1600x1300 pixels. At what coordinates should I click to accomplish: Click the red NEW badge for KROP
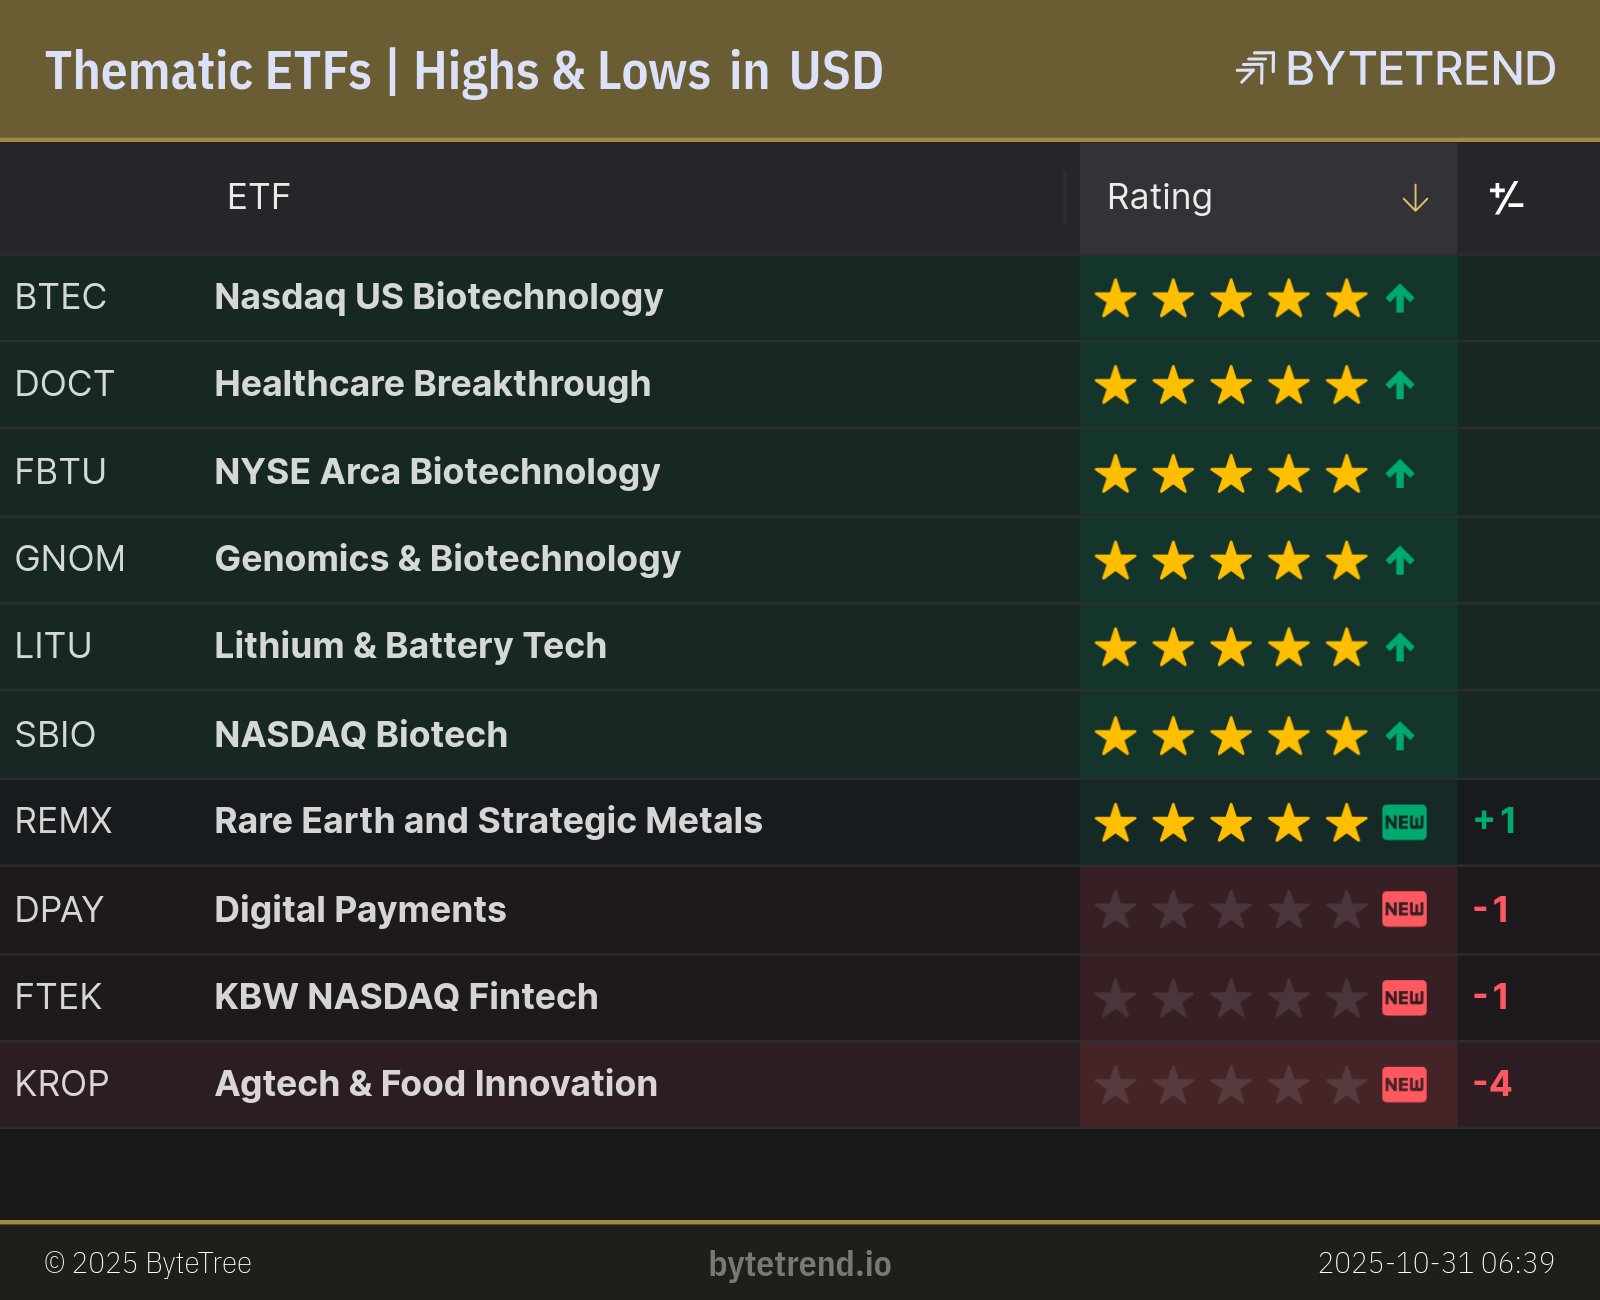tap(1404, 1084)
